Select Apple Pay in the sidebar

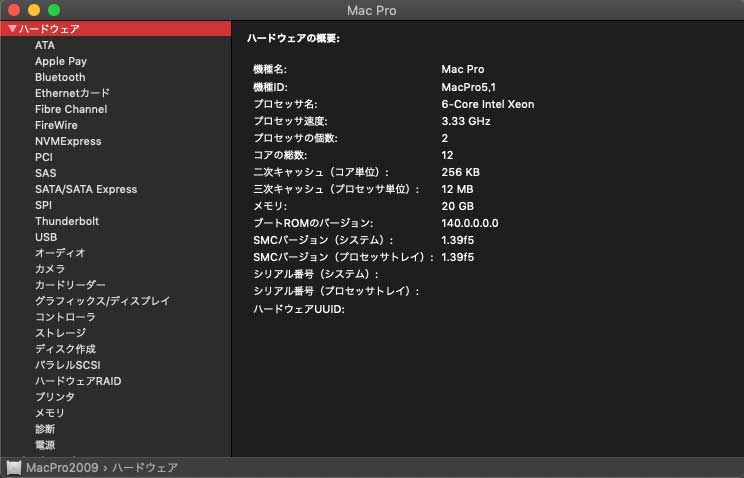click(x=61, y=61)
